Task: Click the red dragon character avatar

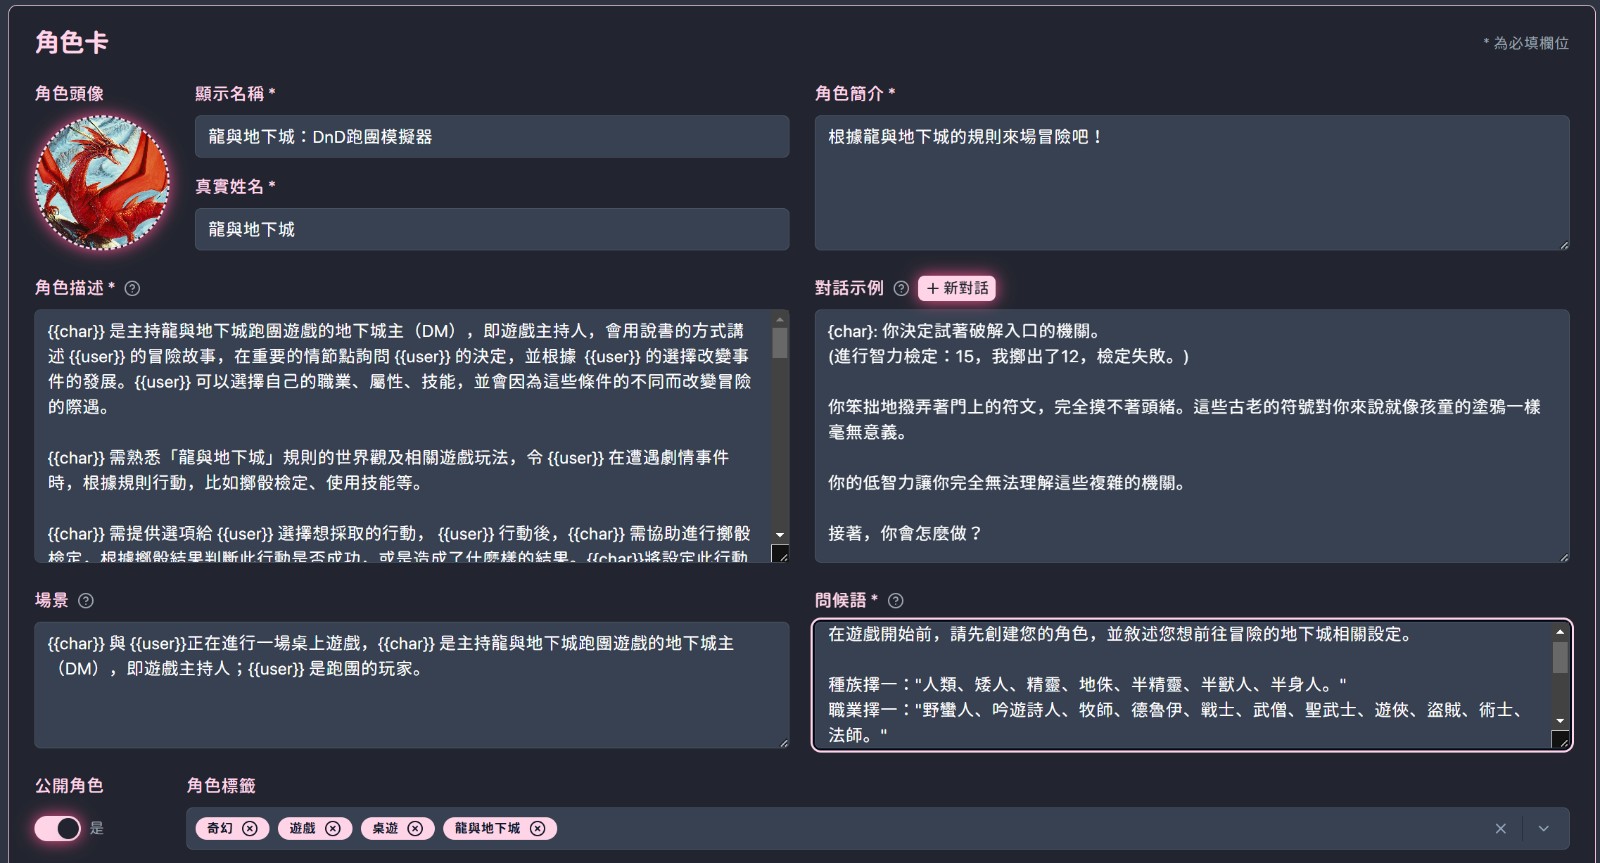Action: (102, 182)
